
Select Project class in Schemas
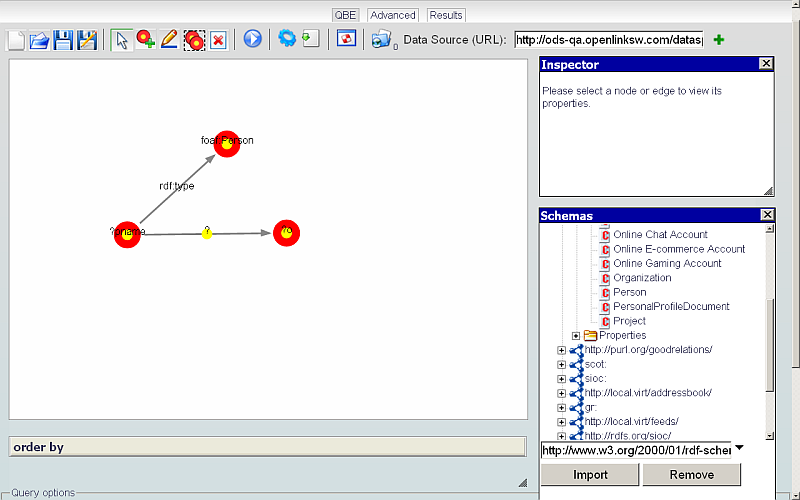[629, 321]
